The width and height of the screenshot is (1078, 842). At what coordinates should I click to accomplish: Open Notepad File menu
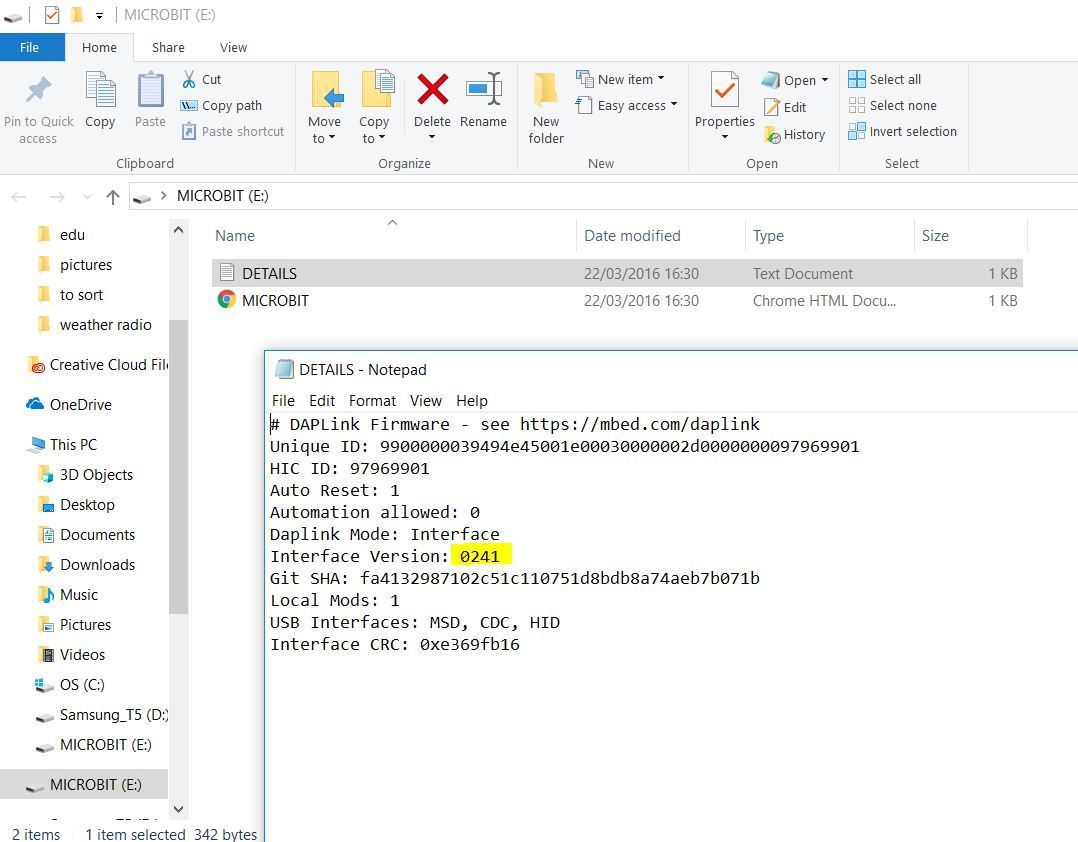click(283, 401)
